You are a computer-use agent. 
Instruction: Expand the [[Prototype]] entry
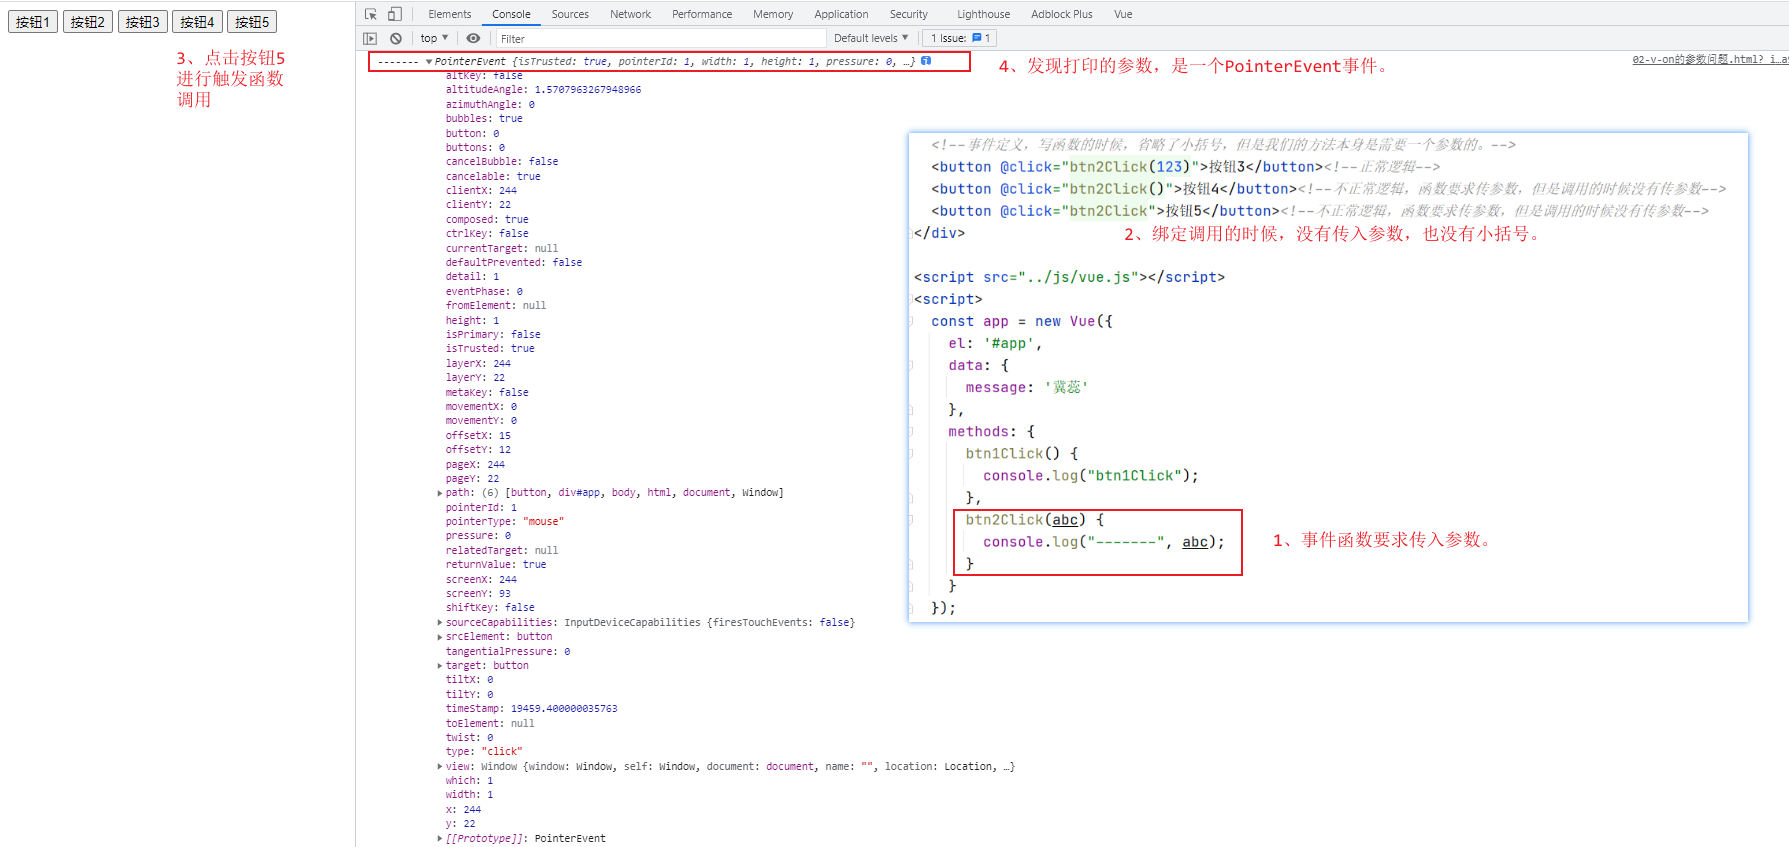coord(440,839)
